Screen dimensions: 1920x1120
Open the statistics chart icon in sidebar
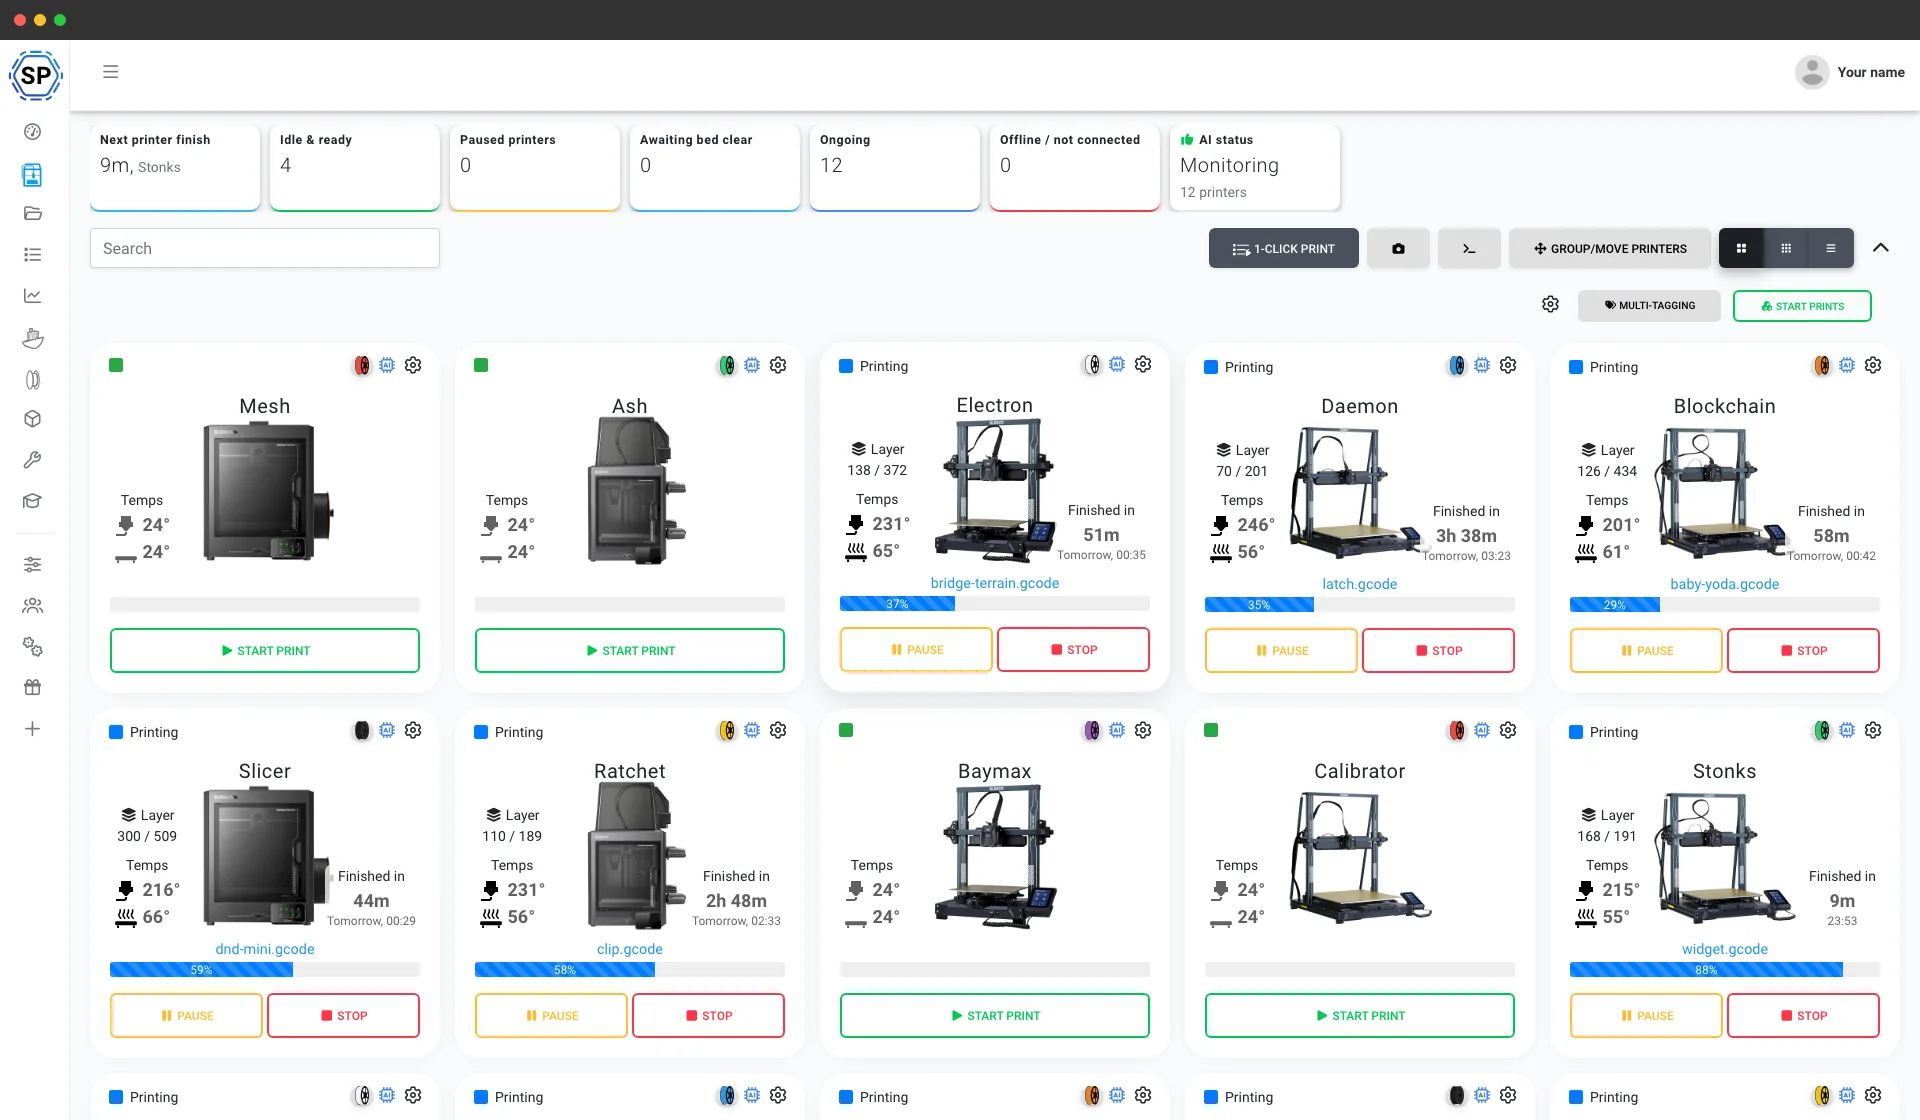coord(33,296)
